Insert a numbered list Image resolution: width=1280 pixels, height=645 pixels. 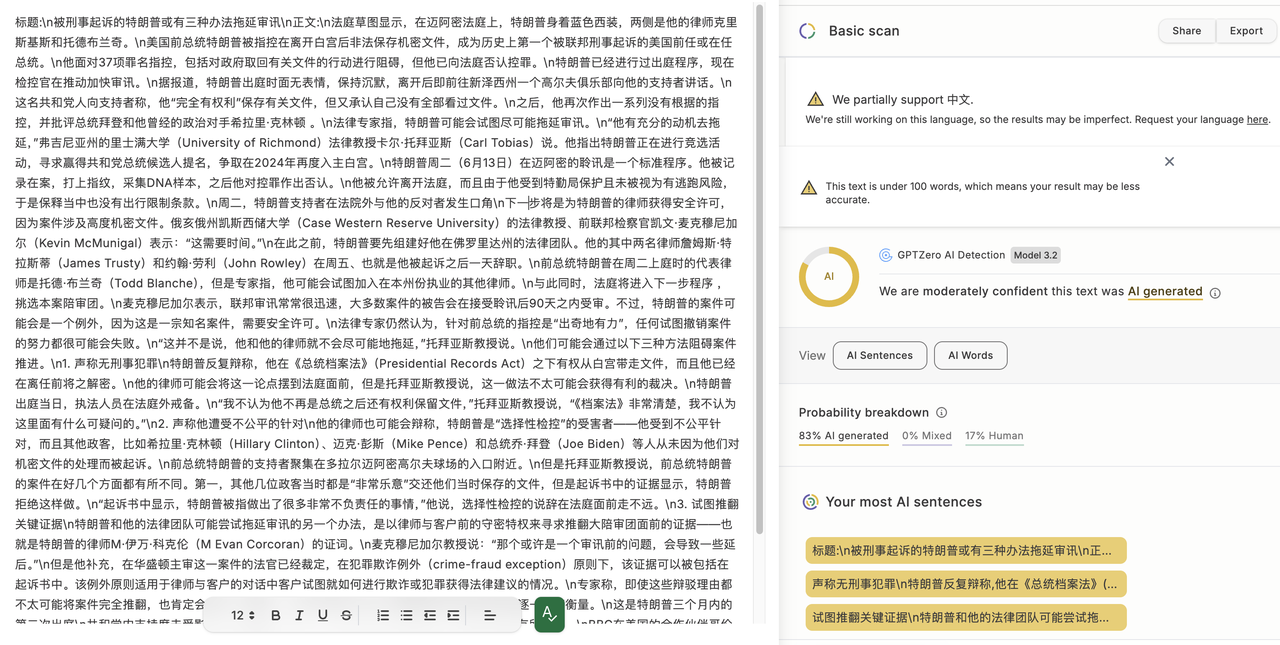coord(383,615)
